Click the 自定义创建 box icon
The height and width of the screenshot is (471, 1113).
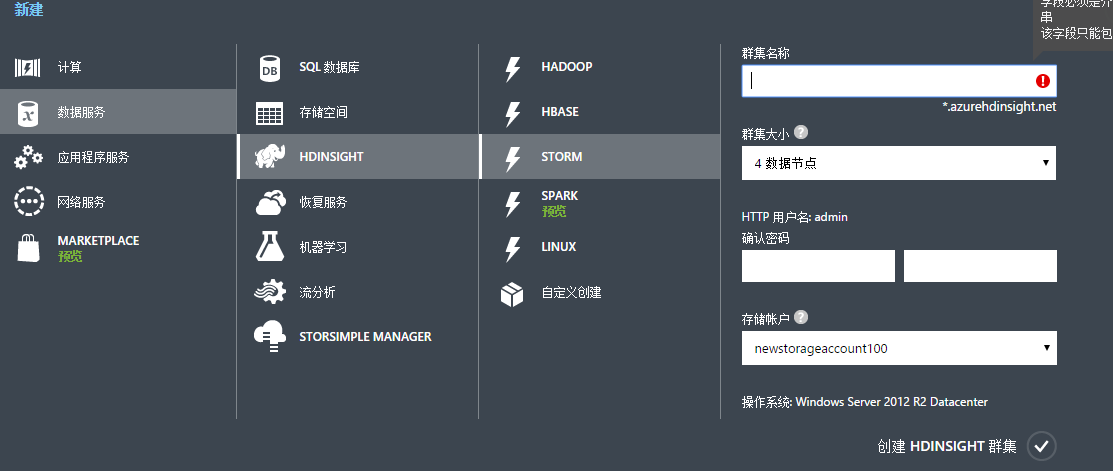pos(512,293)
